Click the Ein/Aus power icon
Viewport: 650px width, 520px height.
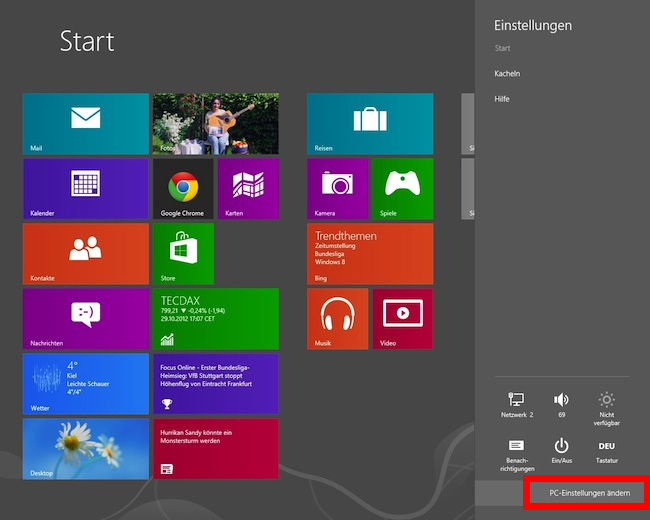(x=561, y=450)
